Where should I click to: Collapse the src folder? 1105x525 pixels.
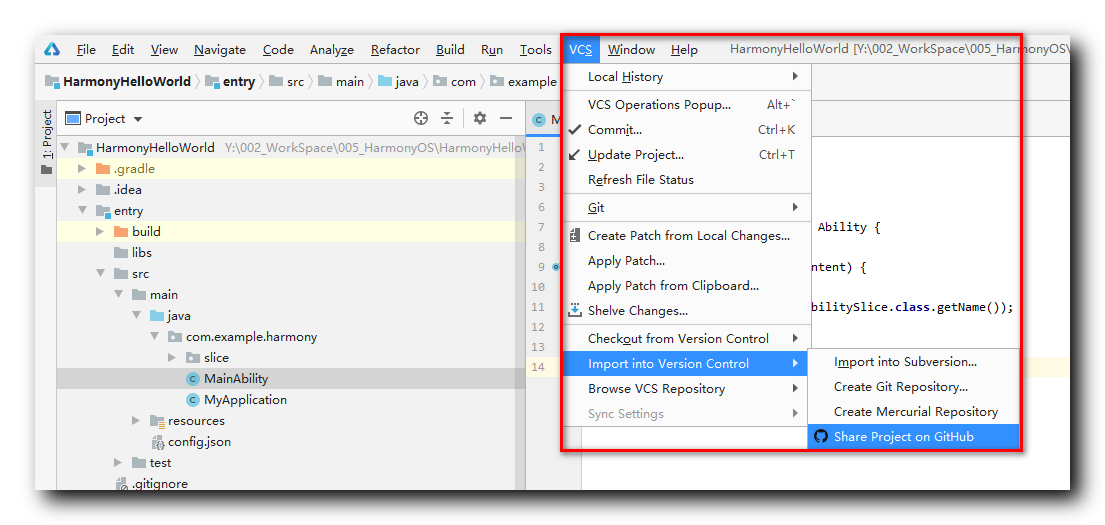pyautogui.click(x=100, y=274)
